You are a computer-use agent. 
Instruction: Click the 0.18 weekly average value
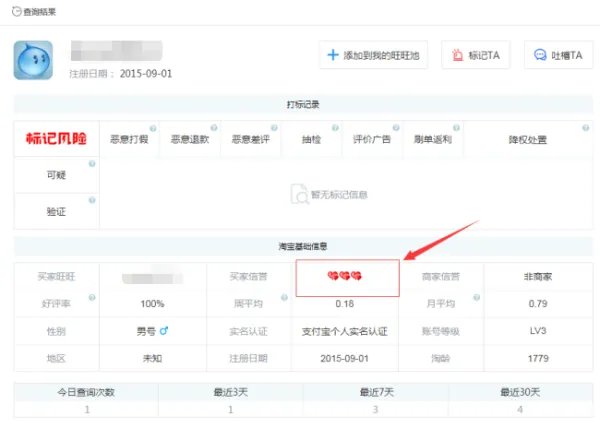tap(344, 304)
